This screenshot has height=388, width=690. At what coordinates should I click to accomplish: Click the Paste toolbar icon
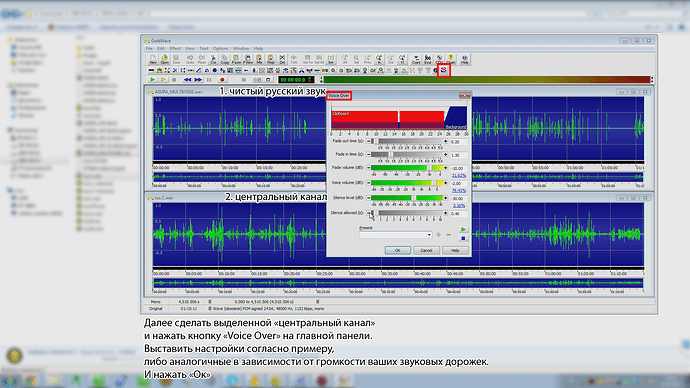click(x=236, y=59)
